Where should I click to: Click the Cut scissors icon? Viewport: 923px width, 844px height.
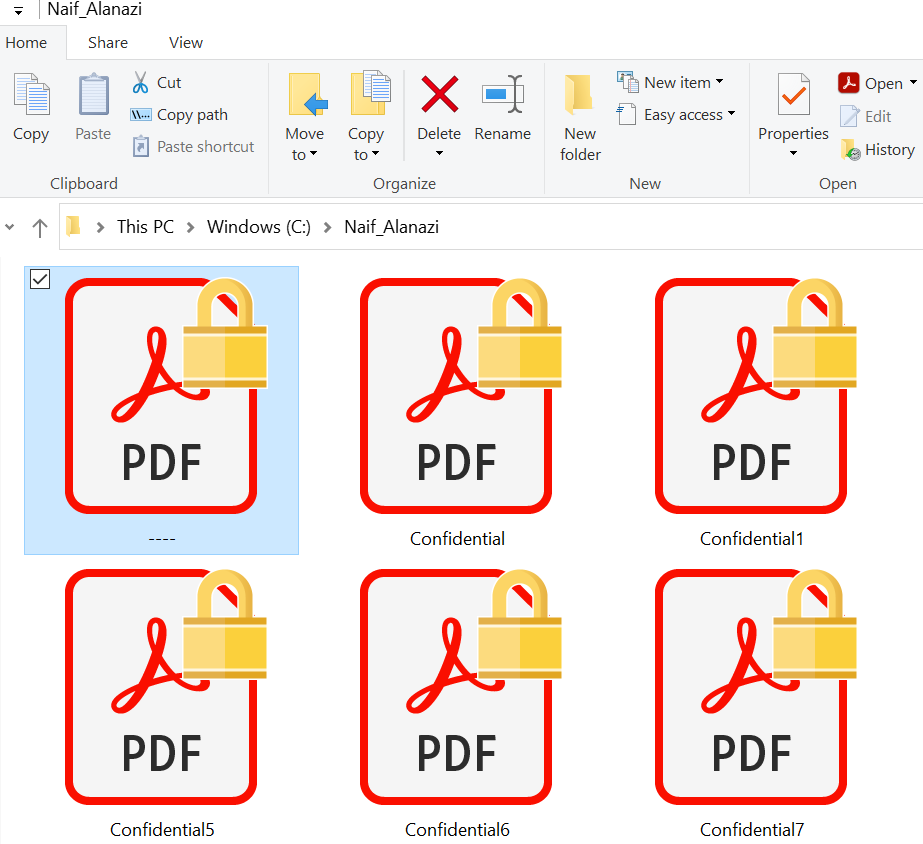coord(140,83)
